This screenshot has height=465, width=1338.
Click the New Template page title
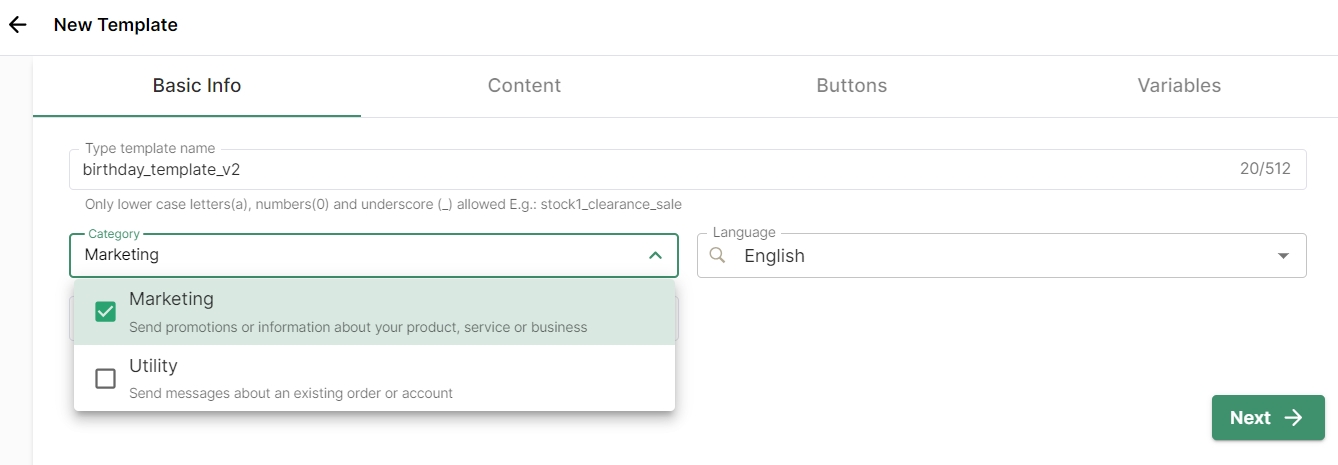116,25
